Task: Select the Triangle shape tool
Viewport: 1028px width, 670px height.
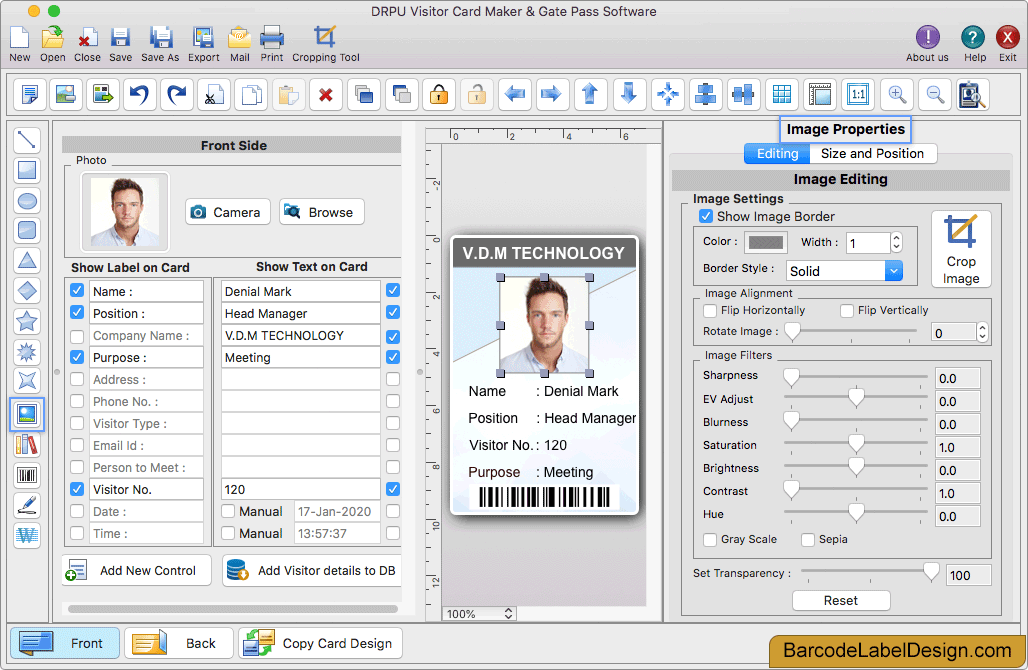Action: pyautogui.click(x=27, y=260)
